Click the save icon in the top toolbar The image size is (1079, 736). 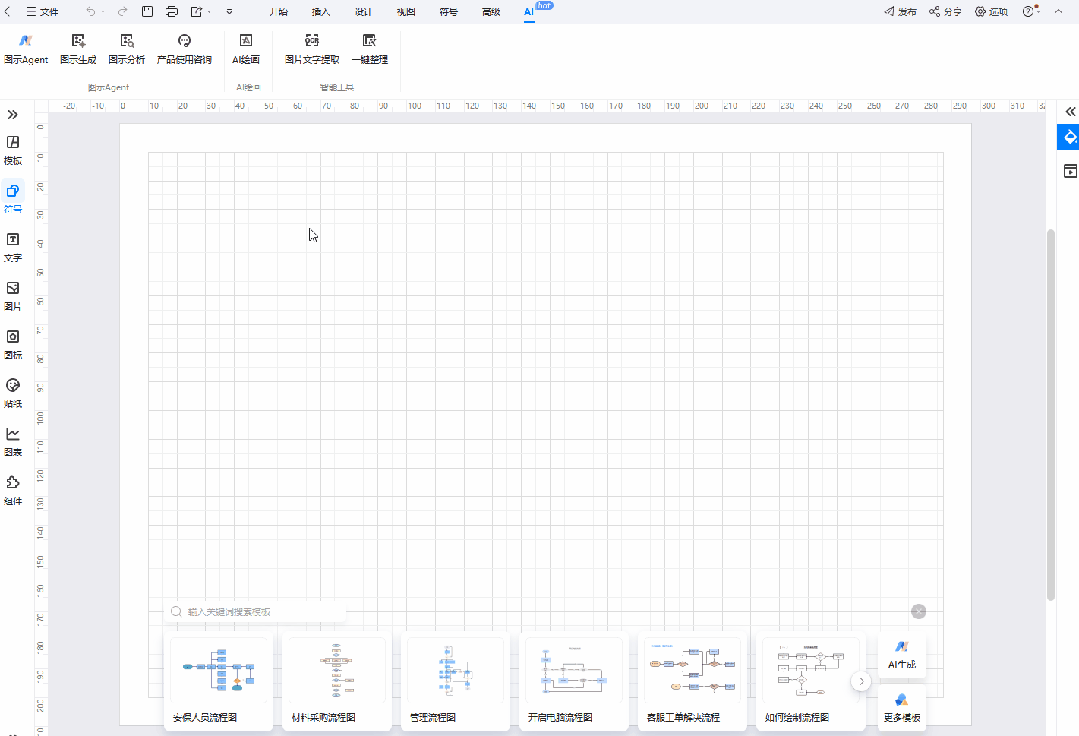click(147, 12)
